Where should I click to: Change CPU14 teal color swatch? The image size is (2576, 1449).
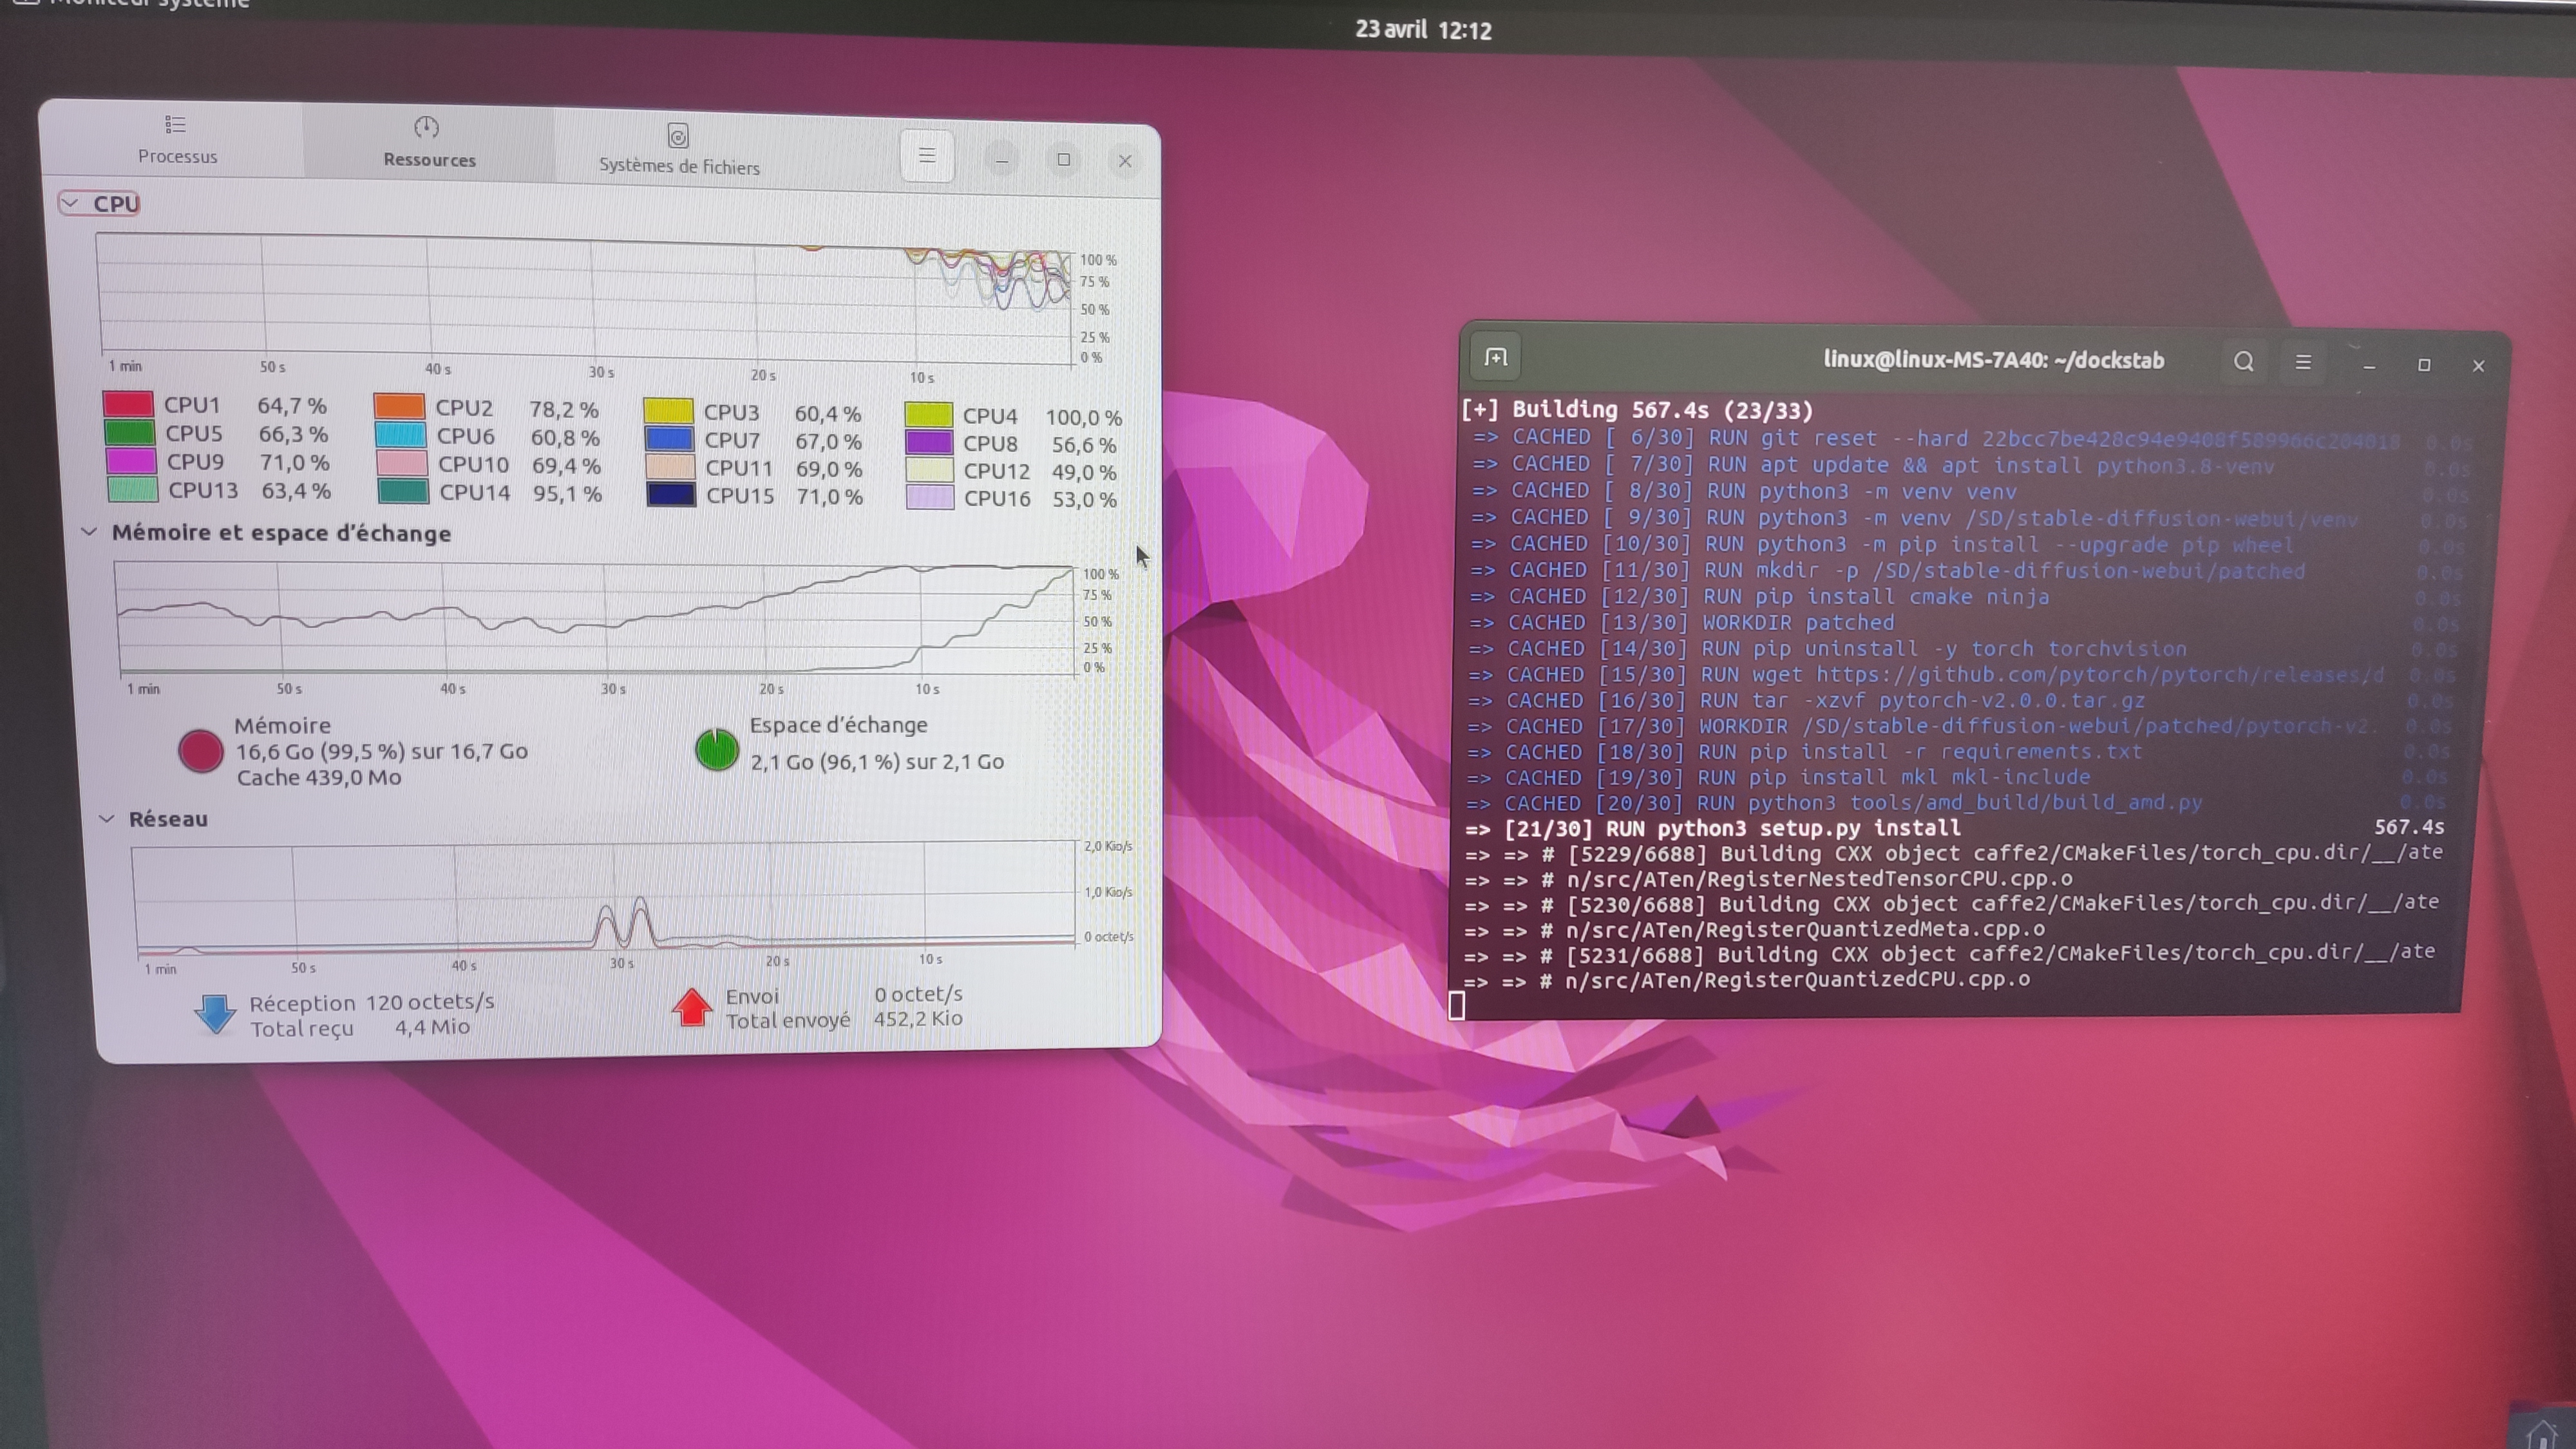coord(404,491)
